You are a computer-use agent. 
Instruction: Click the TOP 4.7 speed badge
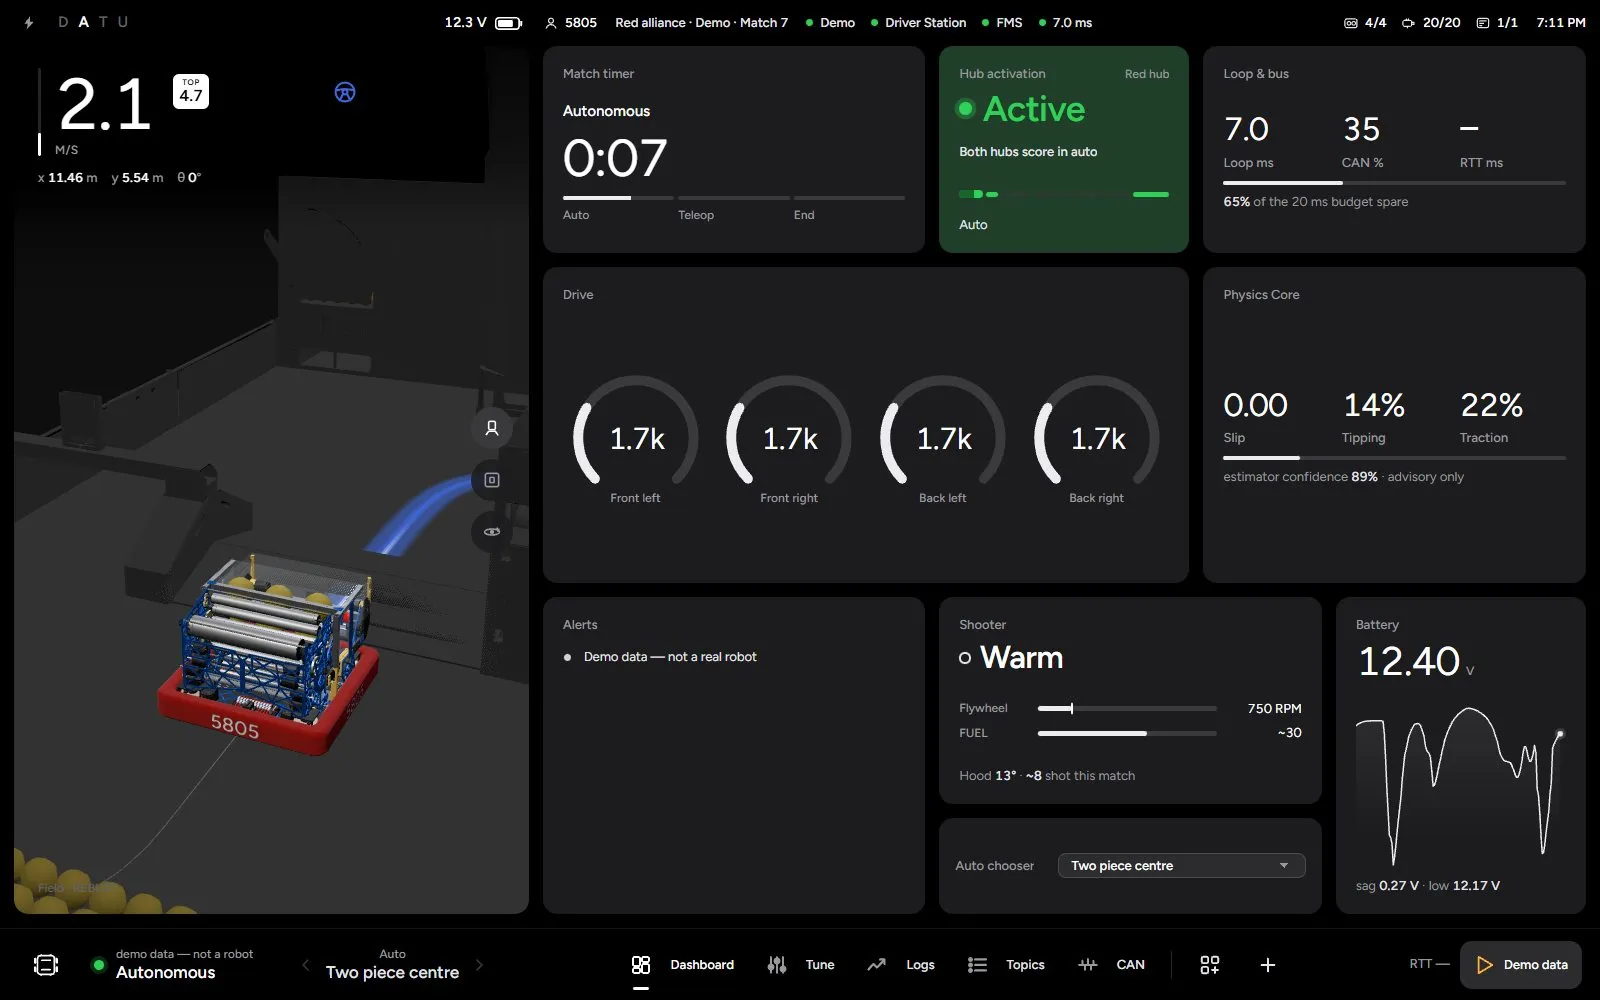click(191, 91)
